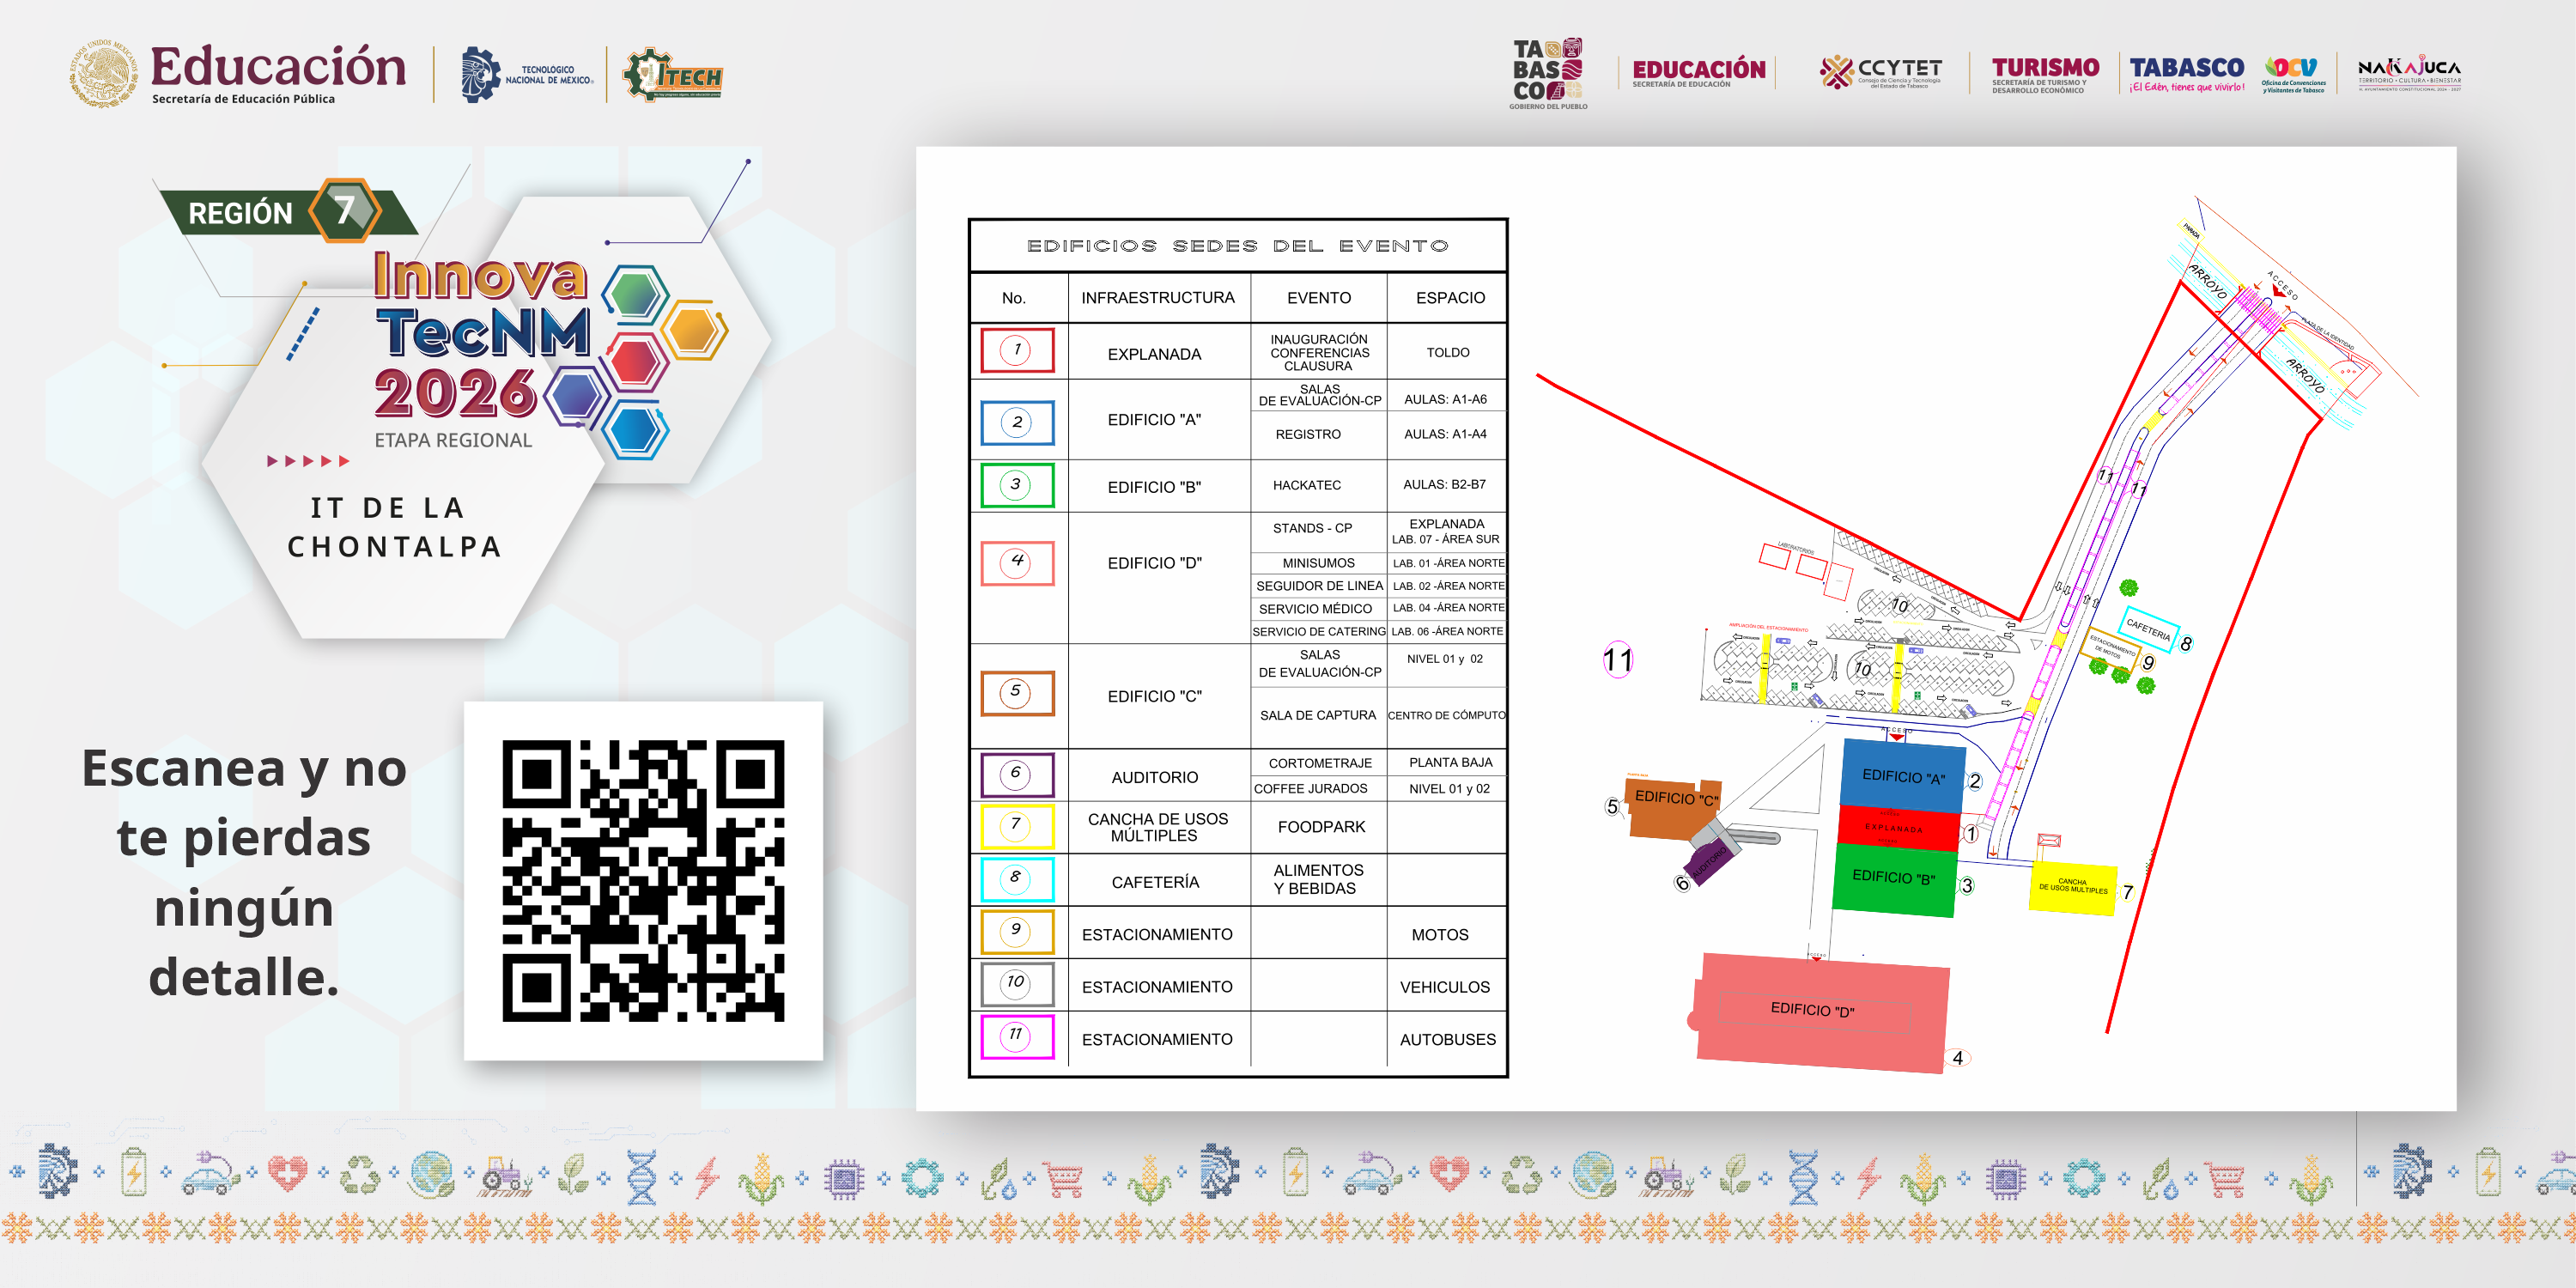Click the ITECH gear logo
2576x1288 pixels.
672,75
